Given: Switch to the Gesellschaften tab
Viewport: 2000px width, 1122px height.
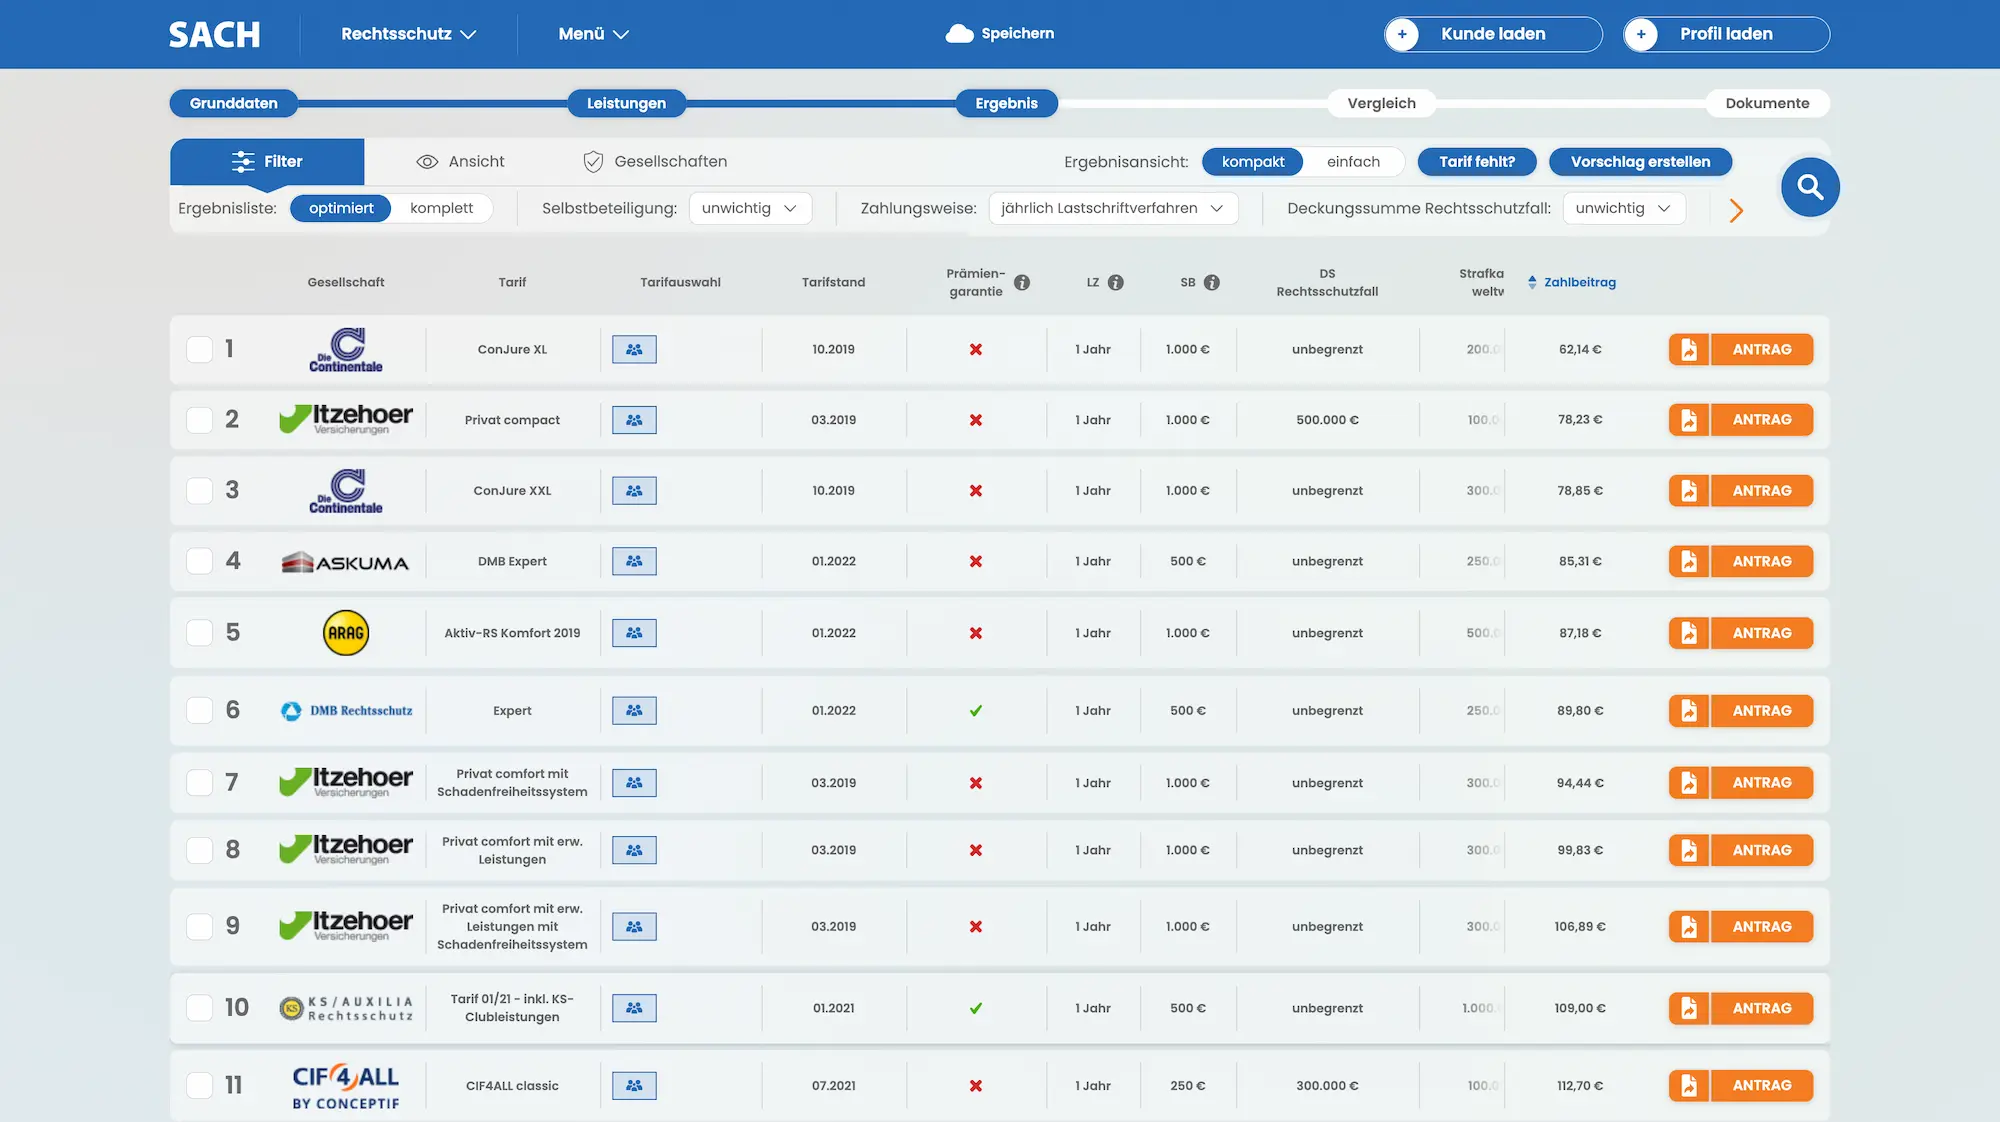Looking at the screenshot, I should pos(655,162).
